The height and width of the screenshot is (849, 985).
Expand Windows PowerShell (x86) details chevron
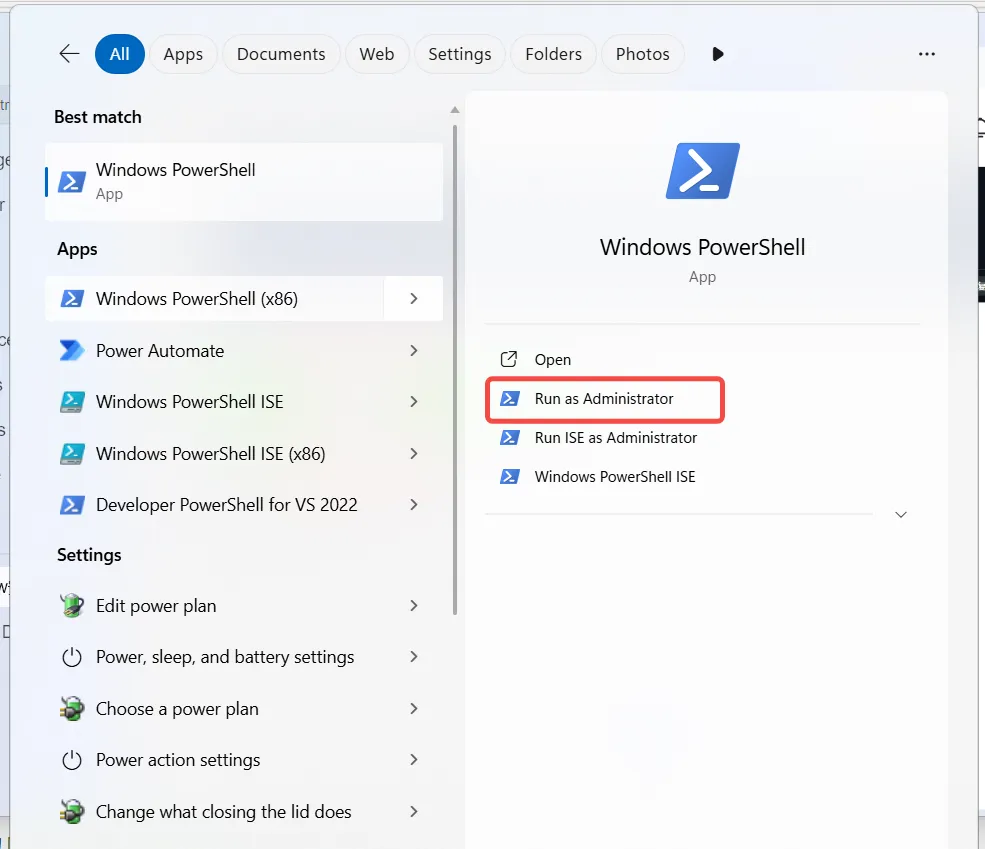click(x=413, y=298)
